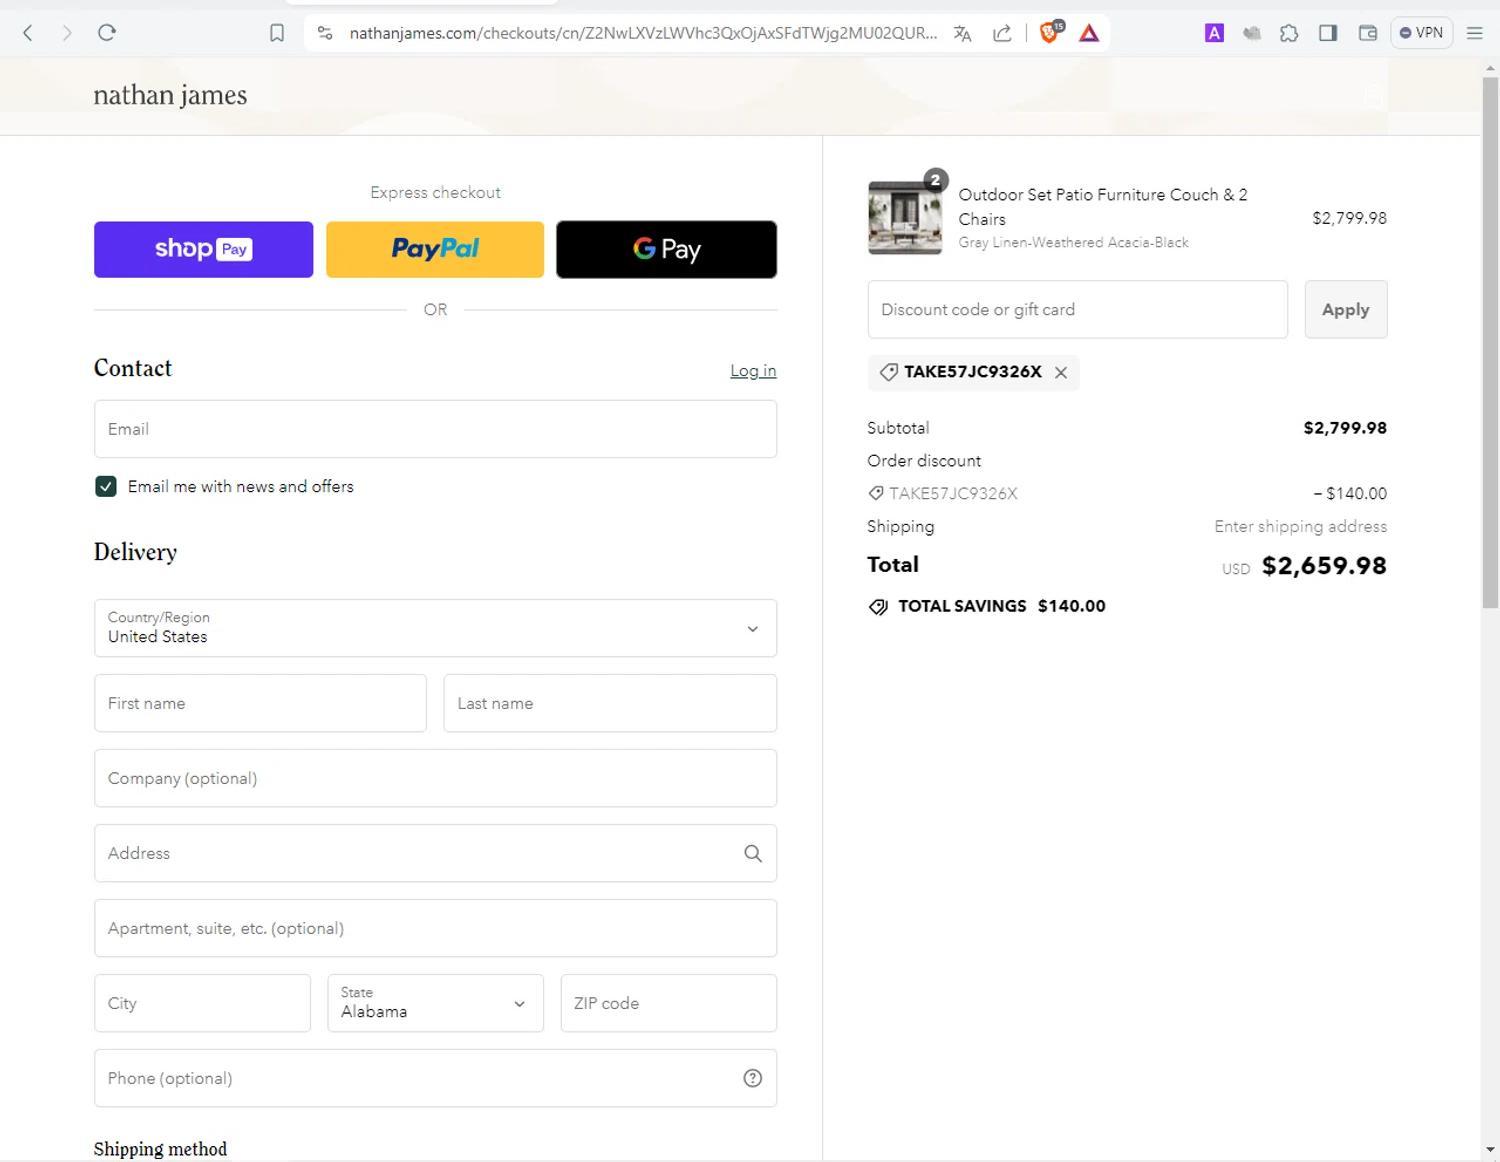Share this page via the share icon

1002,33
